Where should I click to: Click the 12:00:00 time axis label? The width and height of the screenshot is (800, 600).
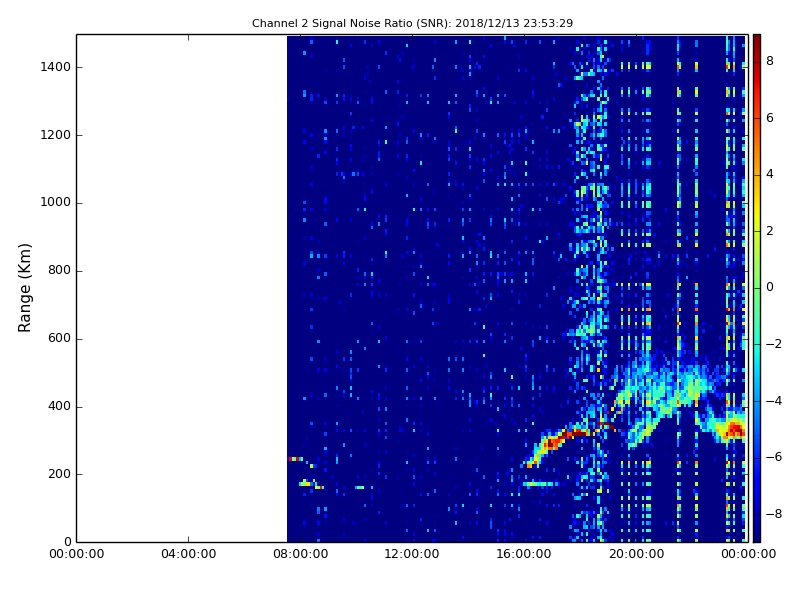tap(412, 554)
